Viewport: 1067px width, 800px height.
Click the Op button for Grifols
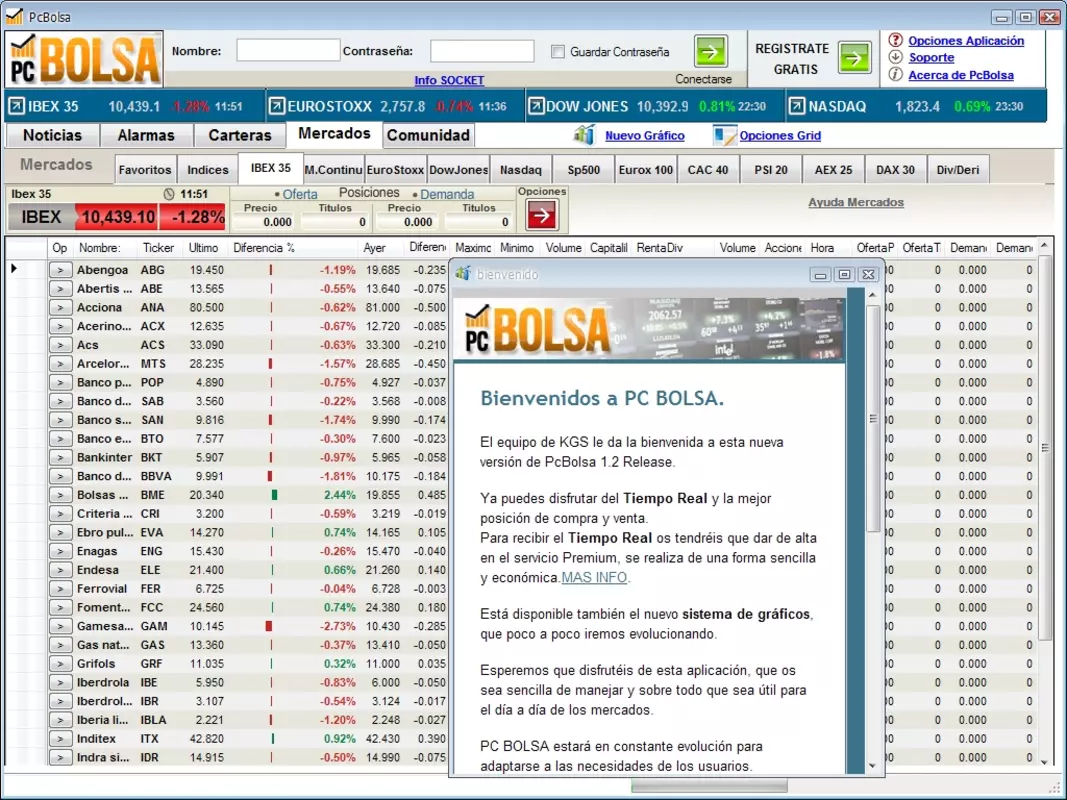pos(60,664)
